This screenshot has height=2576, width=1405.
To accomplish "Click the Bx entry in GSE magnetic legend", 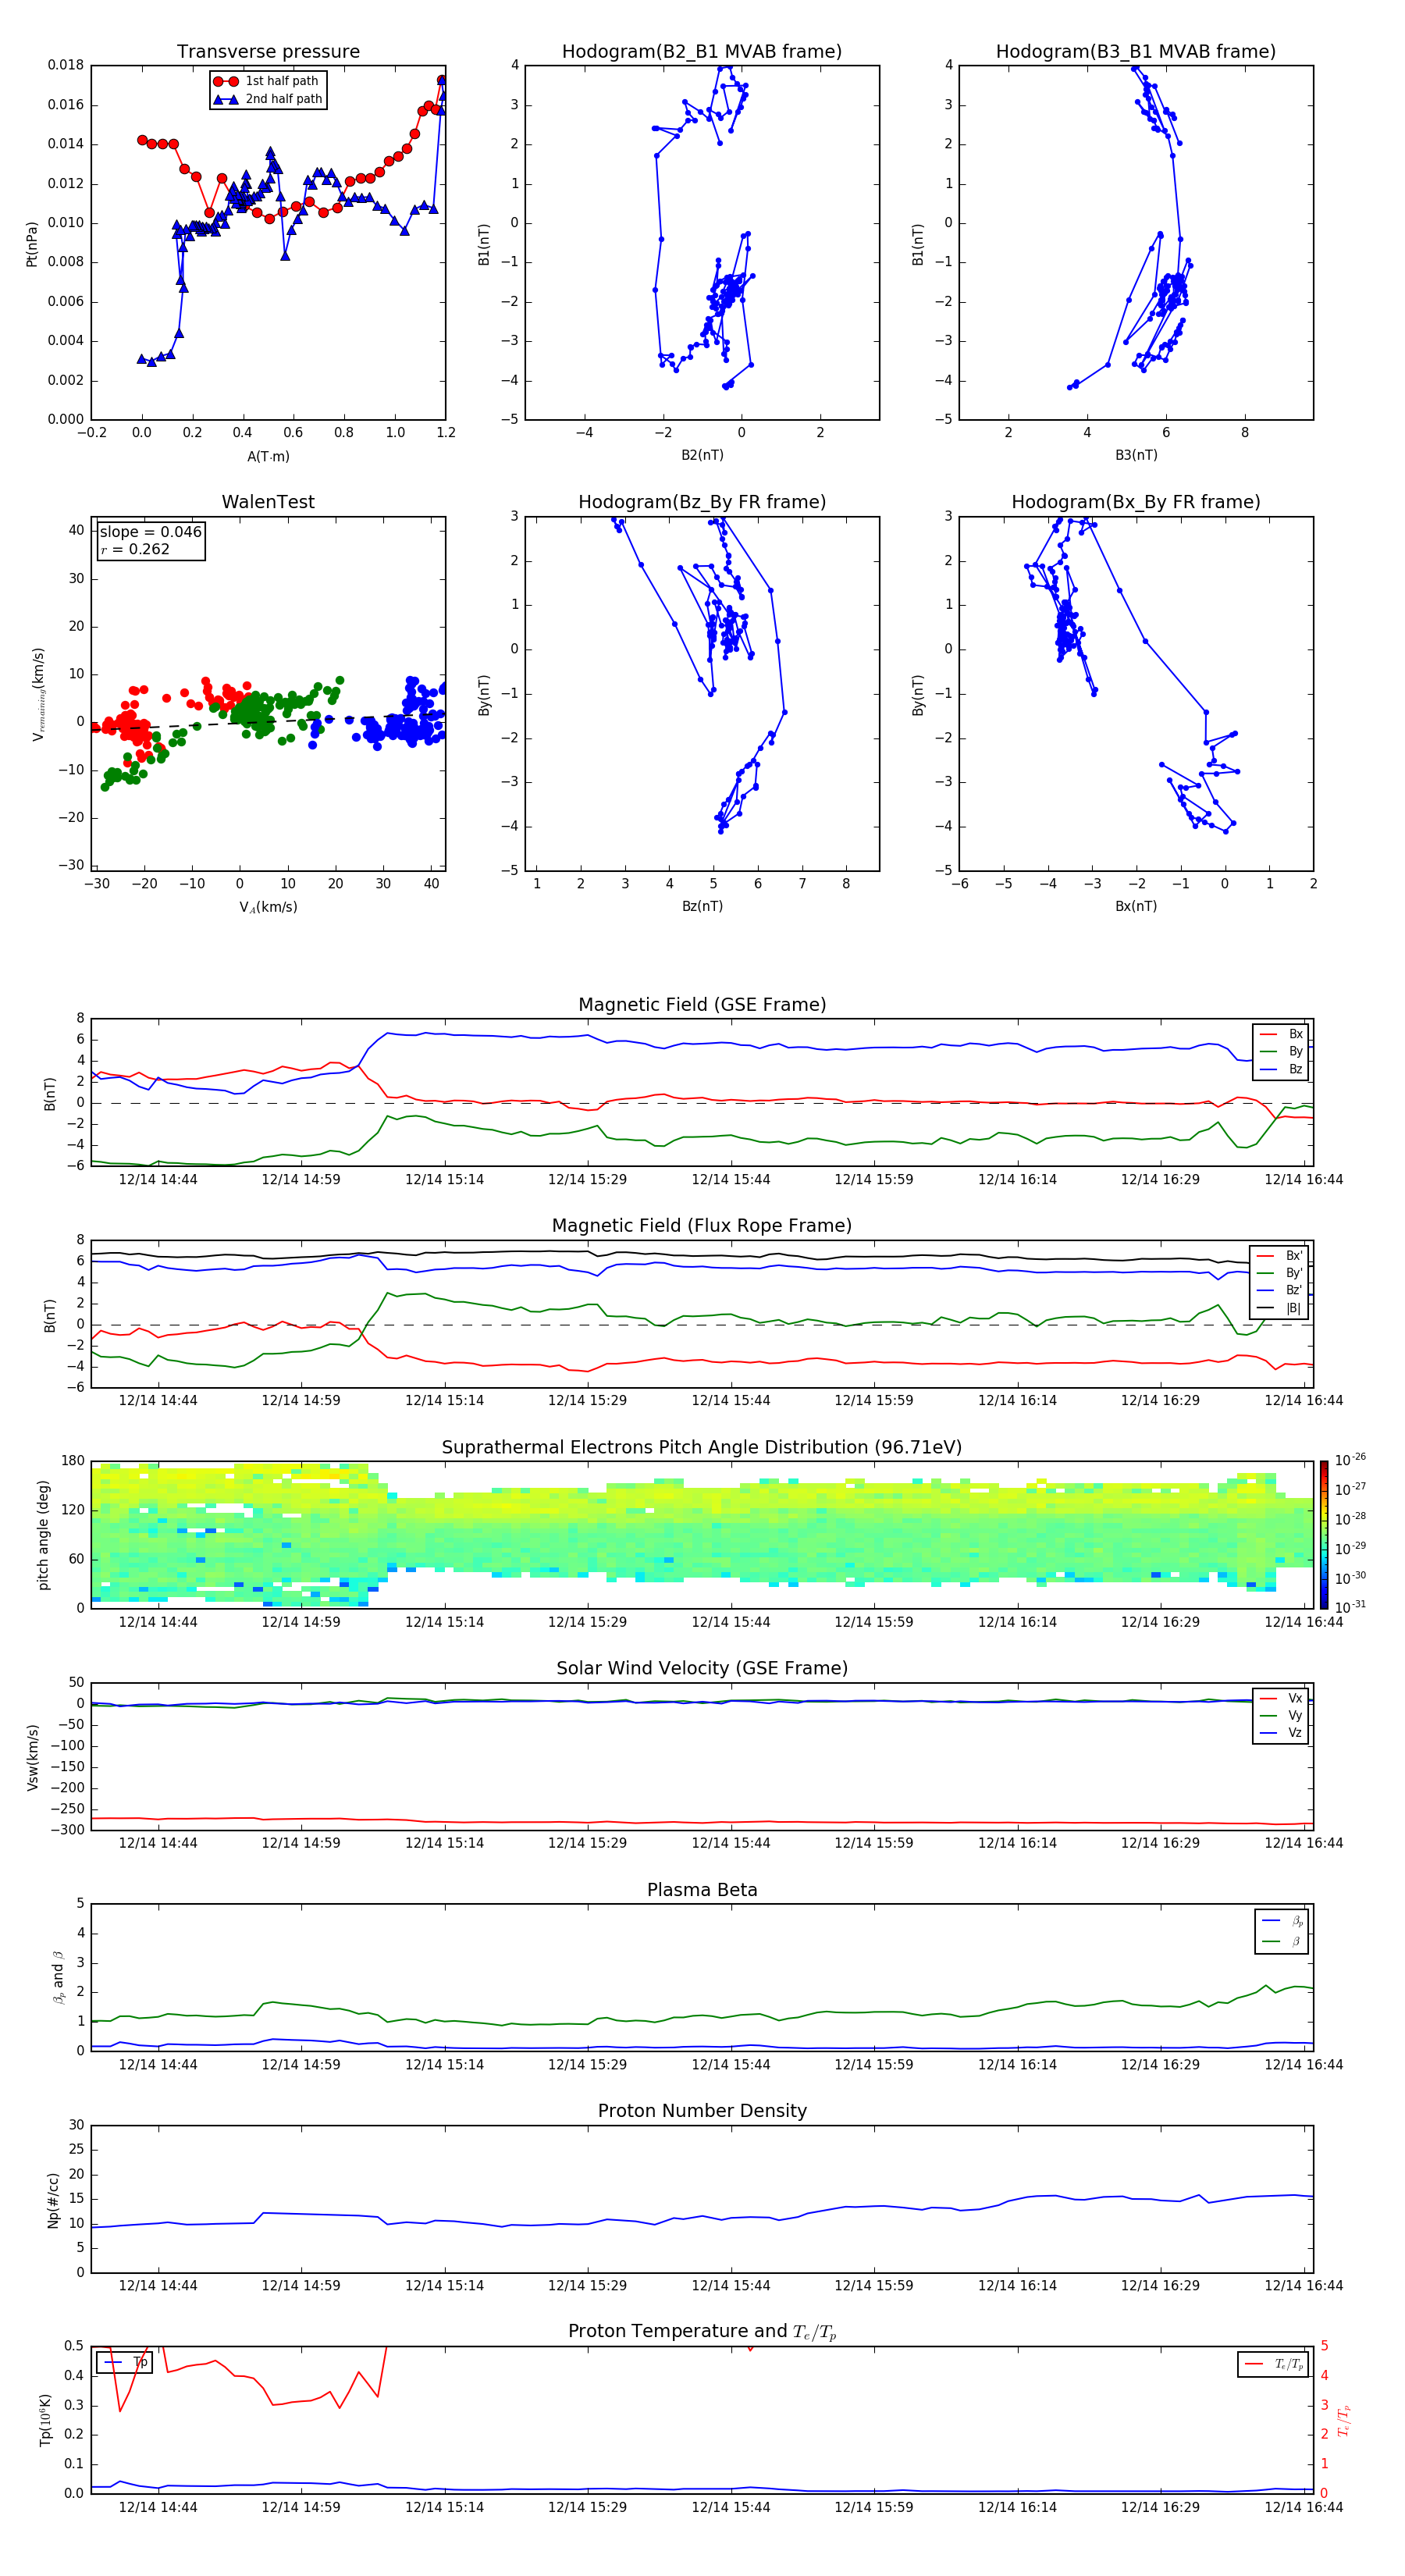I will pyautogui.click(x=1281, y=1034).
